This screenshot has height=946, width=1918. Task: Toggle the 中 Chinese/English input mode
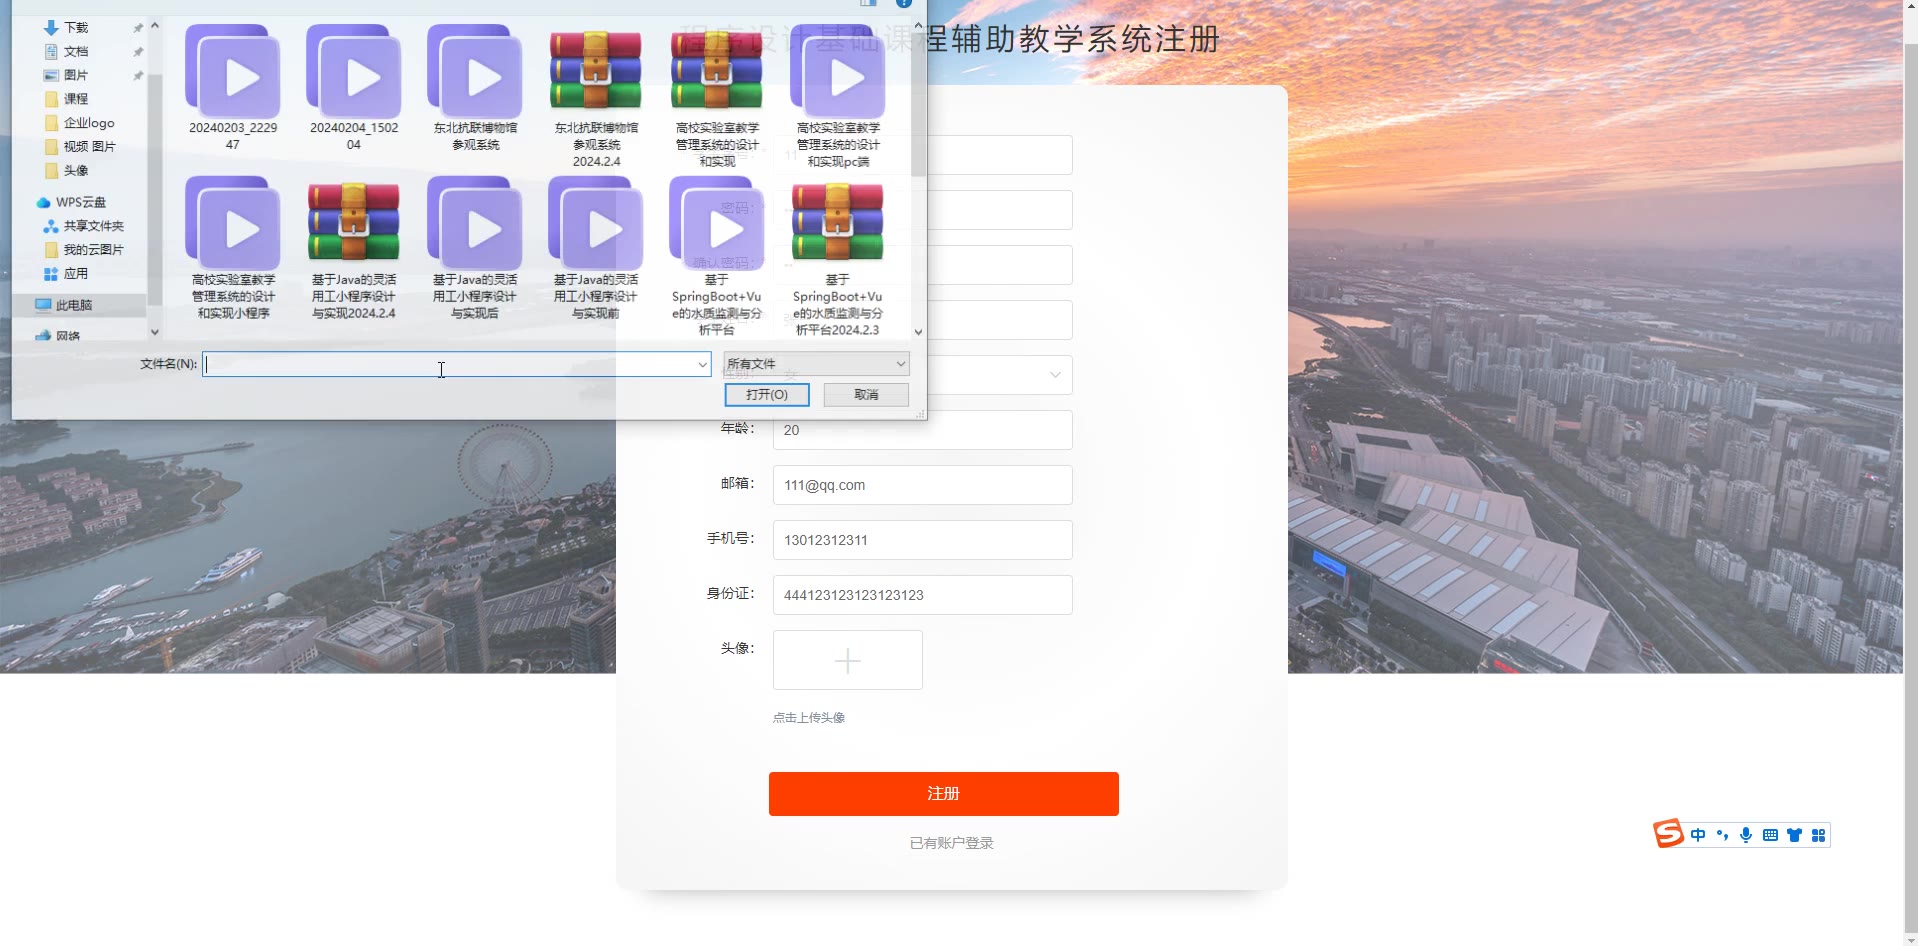1698,835
